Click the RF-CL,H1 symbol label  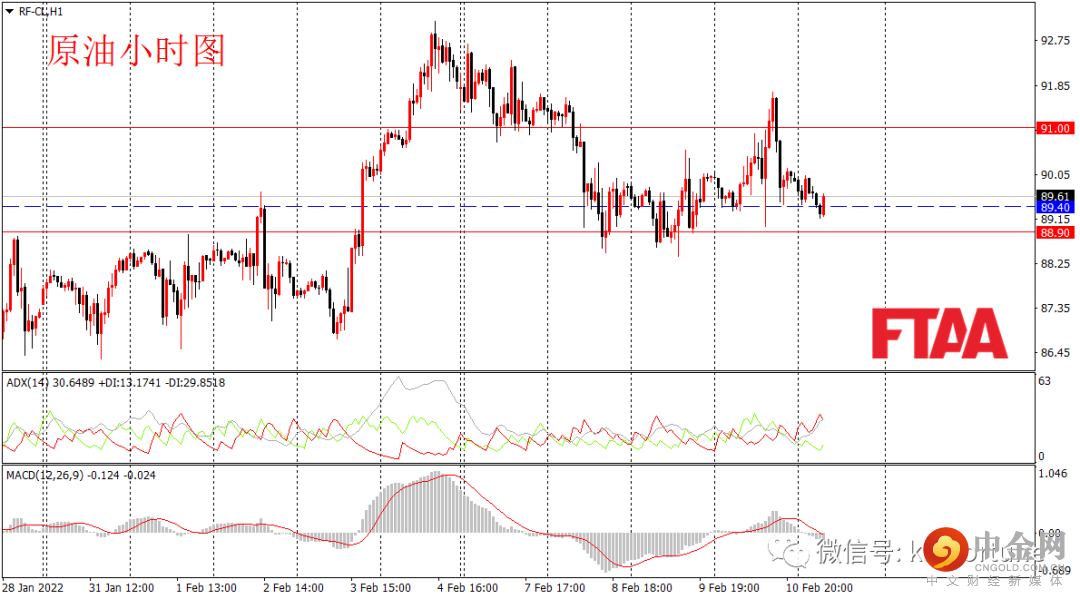(41, 12)
